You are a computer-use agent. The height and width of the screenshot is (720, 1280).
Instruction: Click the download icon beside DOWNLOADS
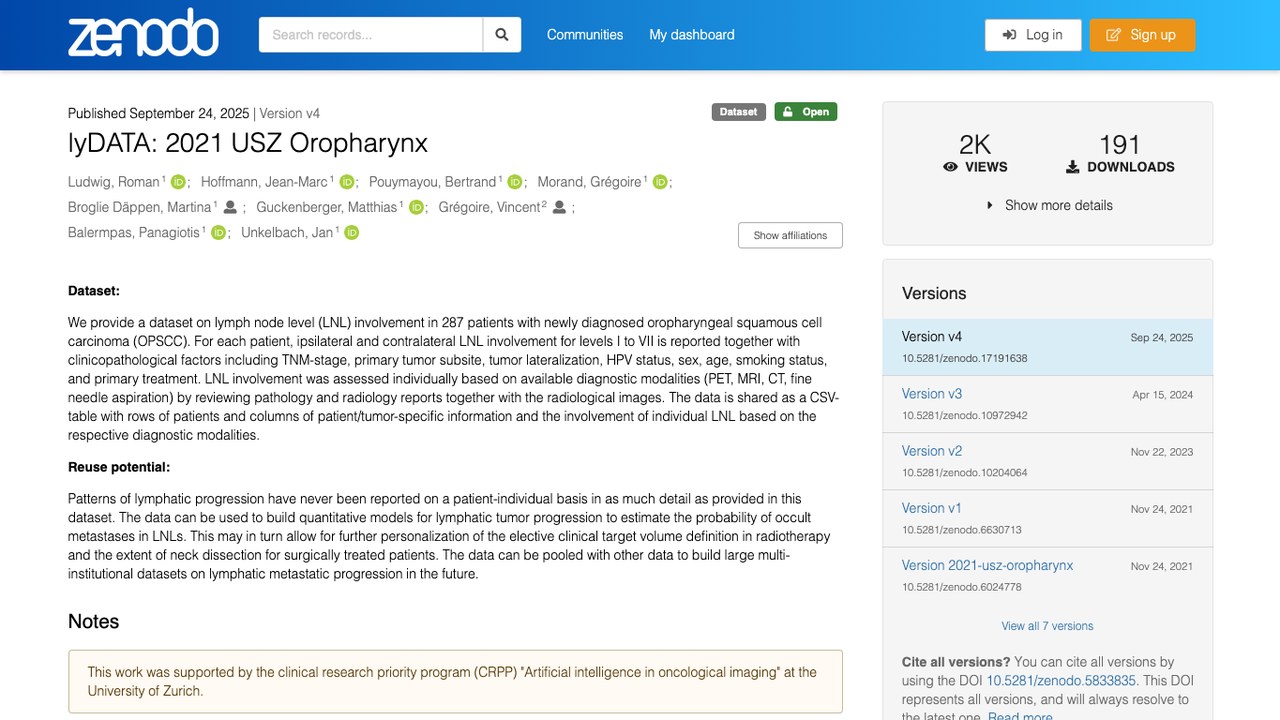(1073, 167)
